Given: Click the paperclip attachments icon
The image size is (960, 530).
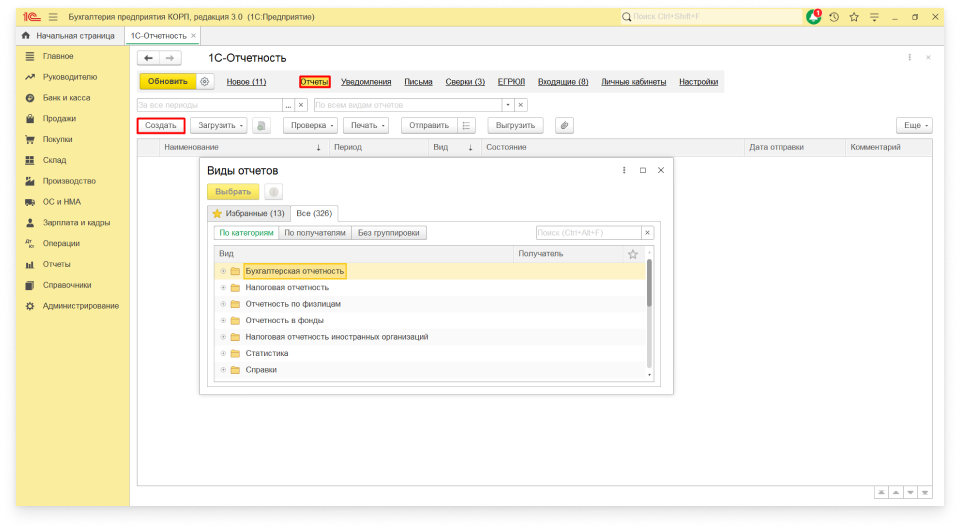Looking at the screenshot, I should (564, 125).
